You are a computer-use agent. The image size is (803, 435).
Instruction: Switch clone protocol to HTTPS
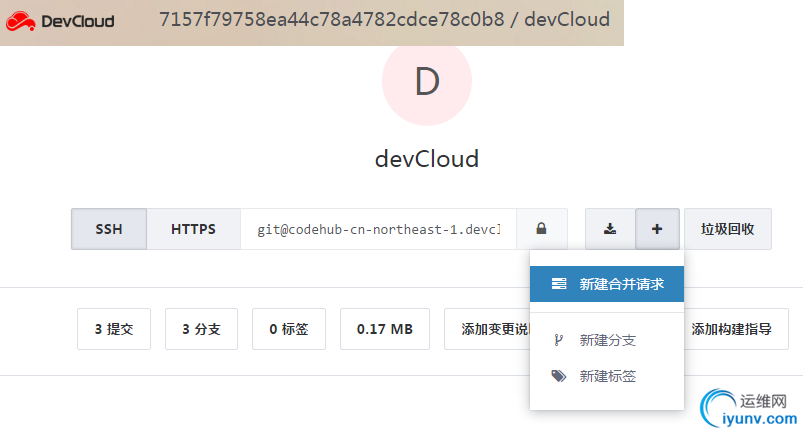(x=193, y=229)
